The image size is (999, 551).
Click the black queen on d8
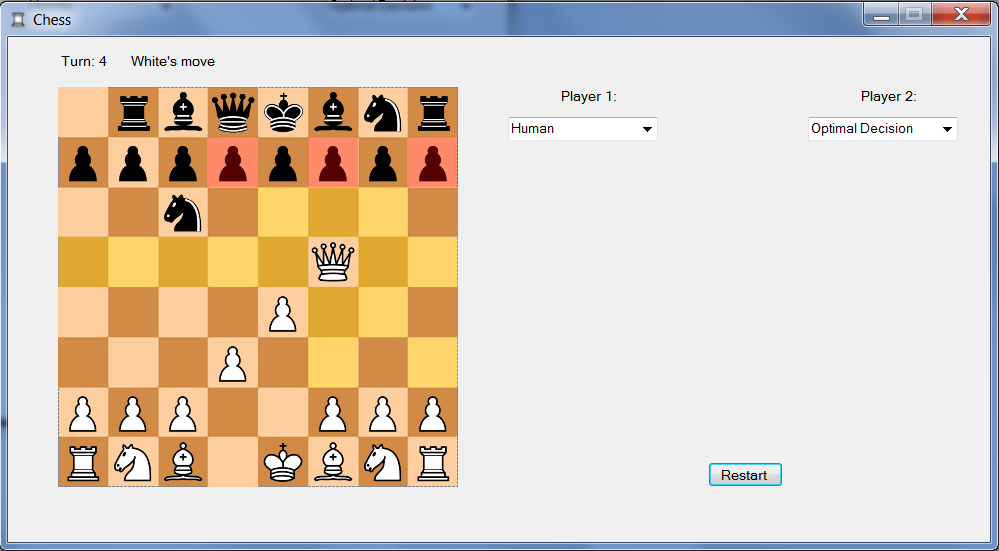tap(233, 113)
